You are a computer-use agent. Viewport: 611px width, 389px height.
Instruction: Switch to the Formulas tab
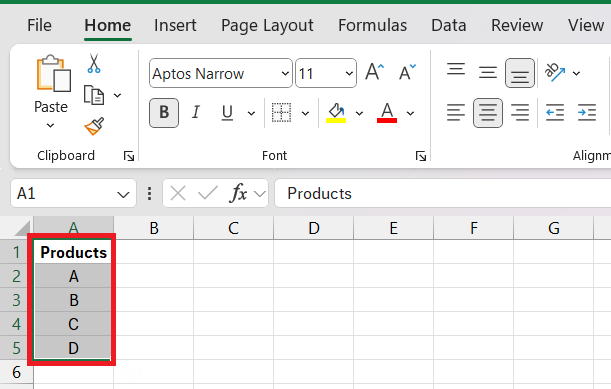[373, 25]
